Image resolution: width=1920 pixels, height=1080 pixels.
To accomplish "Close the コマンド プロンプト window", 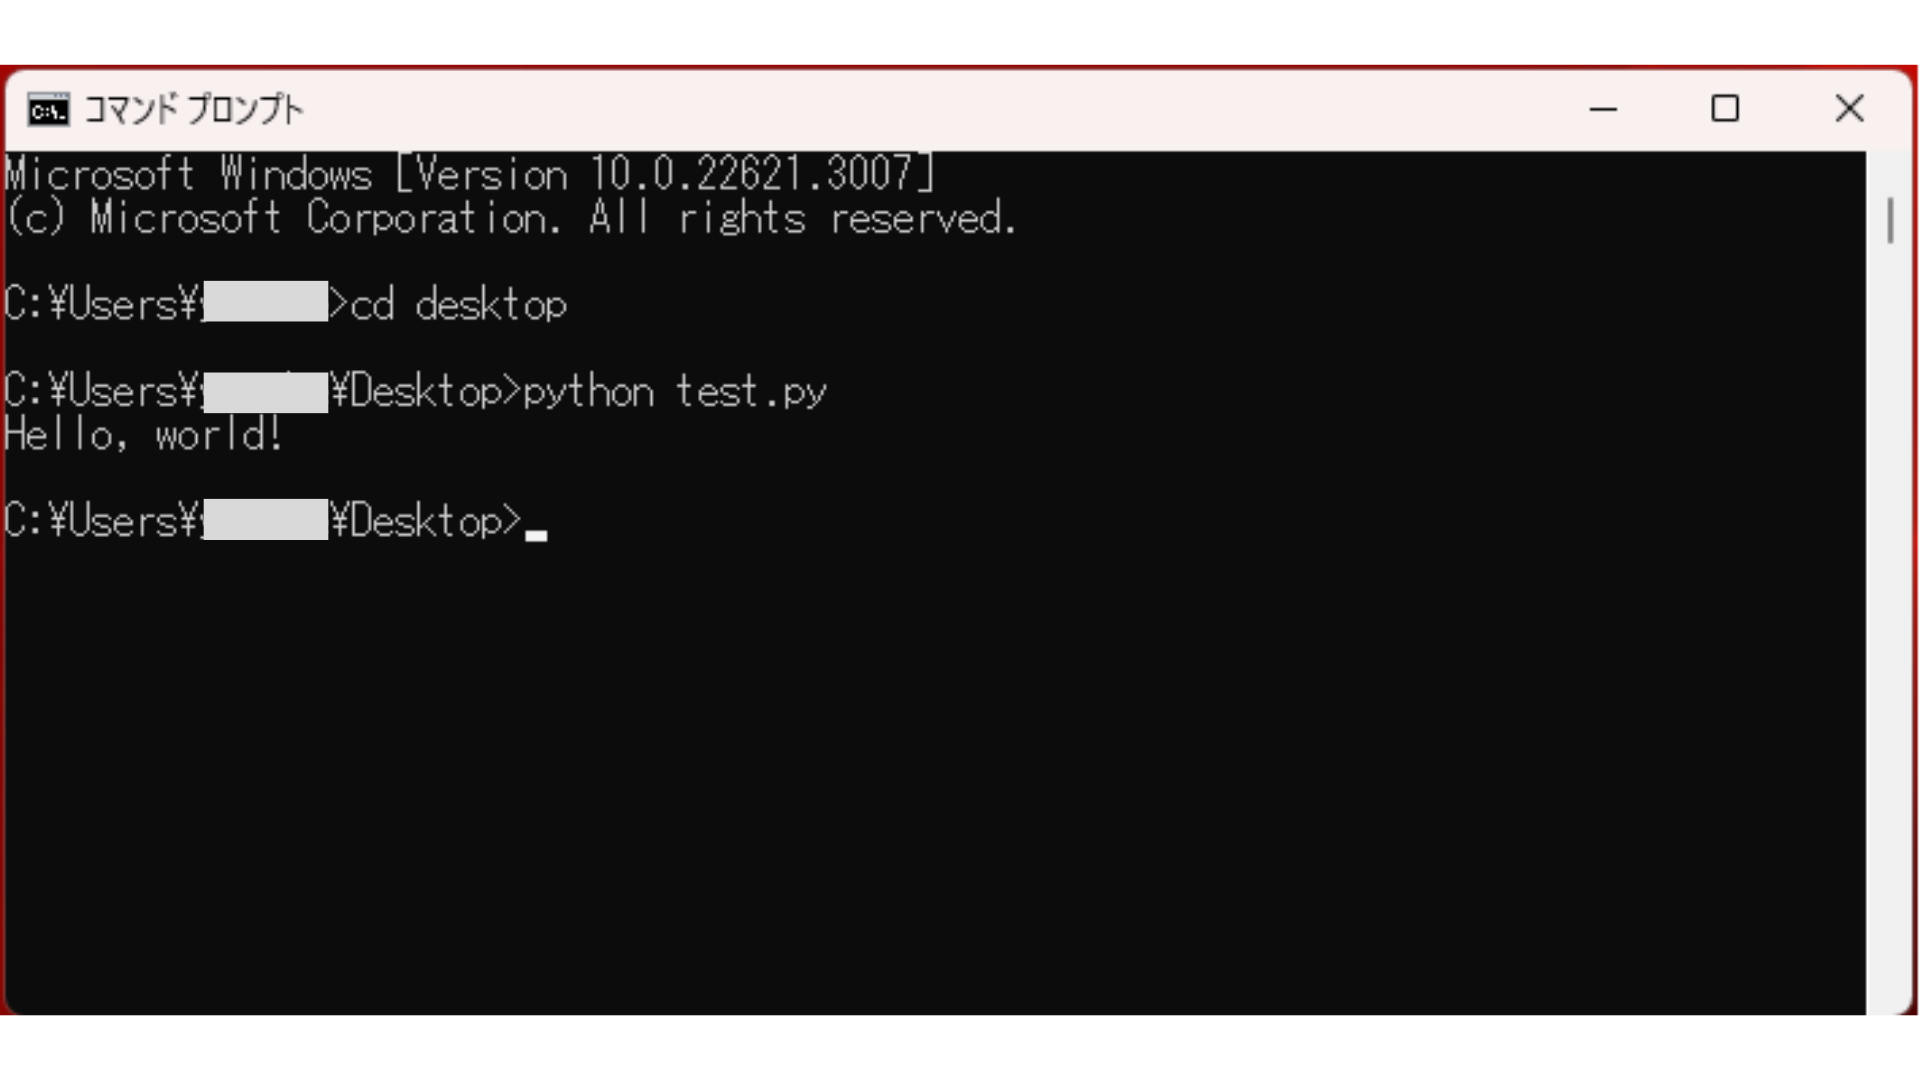I will coord(1849,109).
